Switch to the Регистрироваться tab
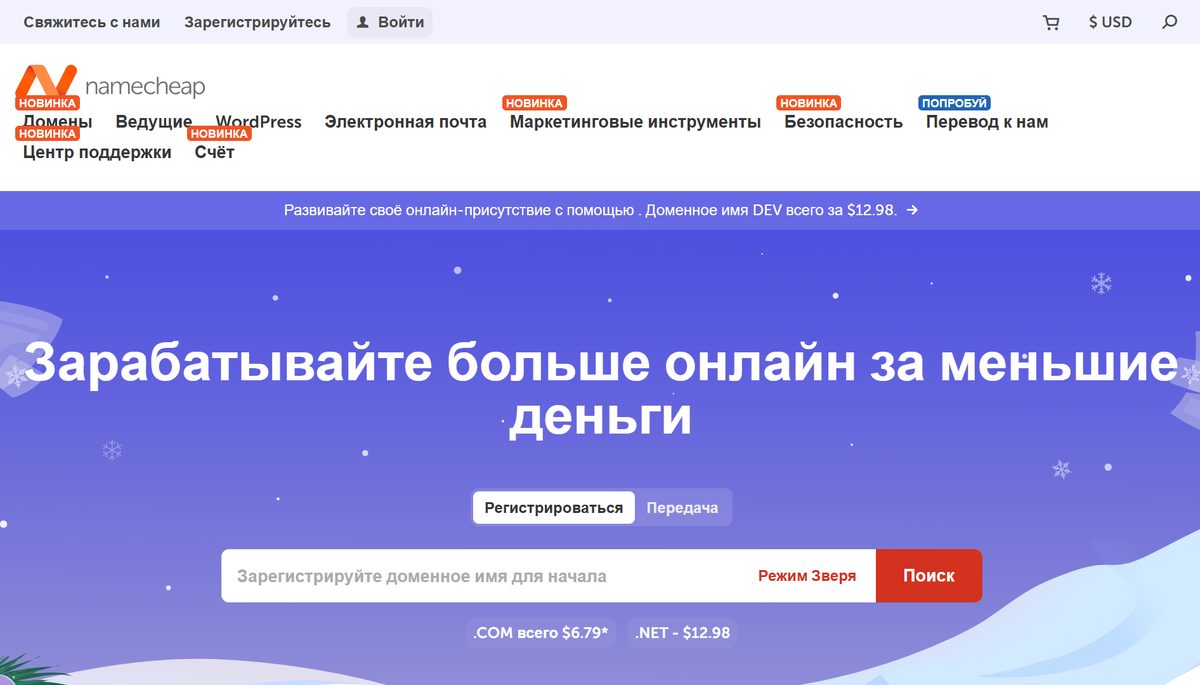This screenshot has height=685, width=1200. pos(554,507)
